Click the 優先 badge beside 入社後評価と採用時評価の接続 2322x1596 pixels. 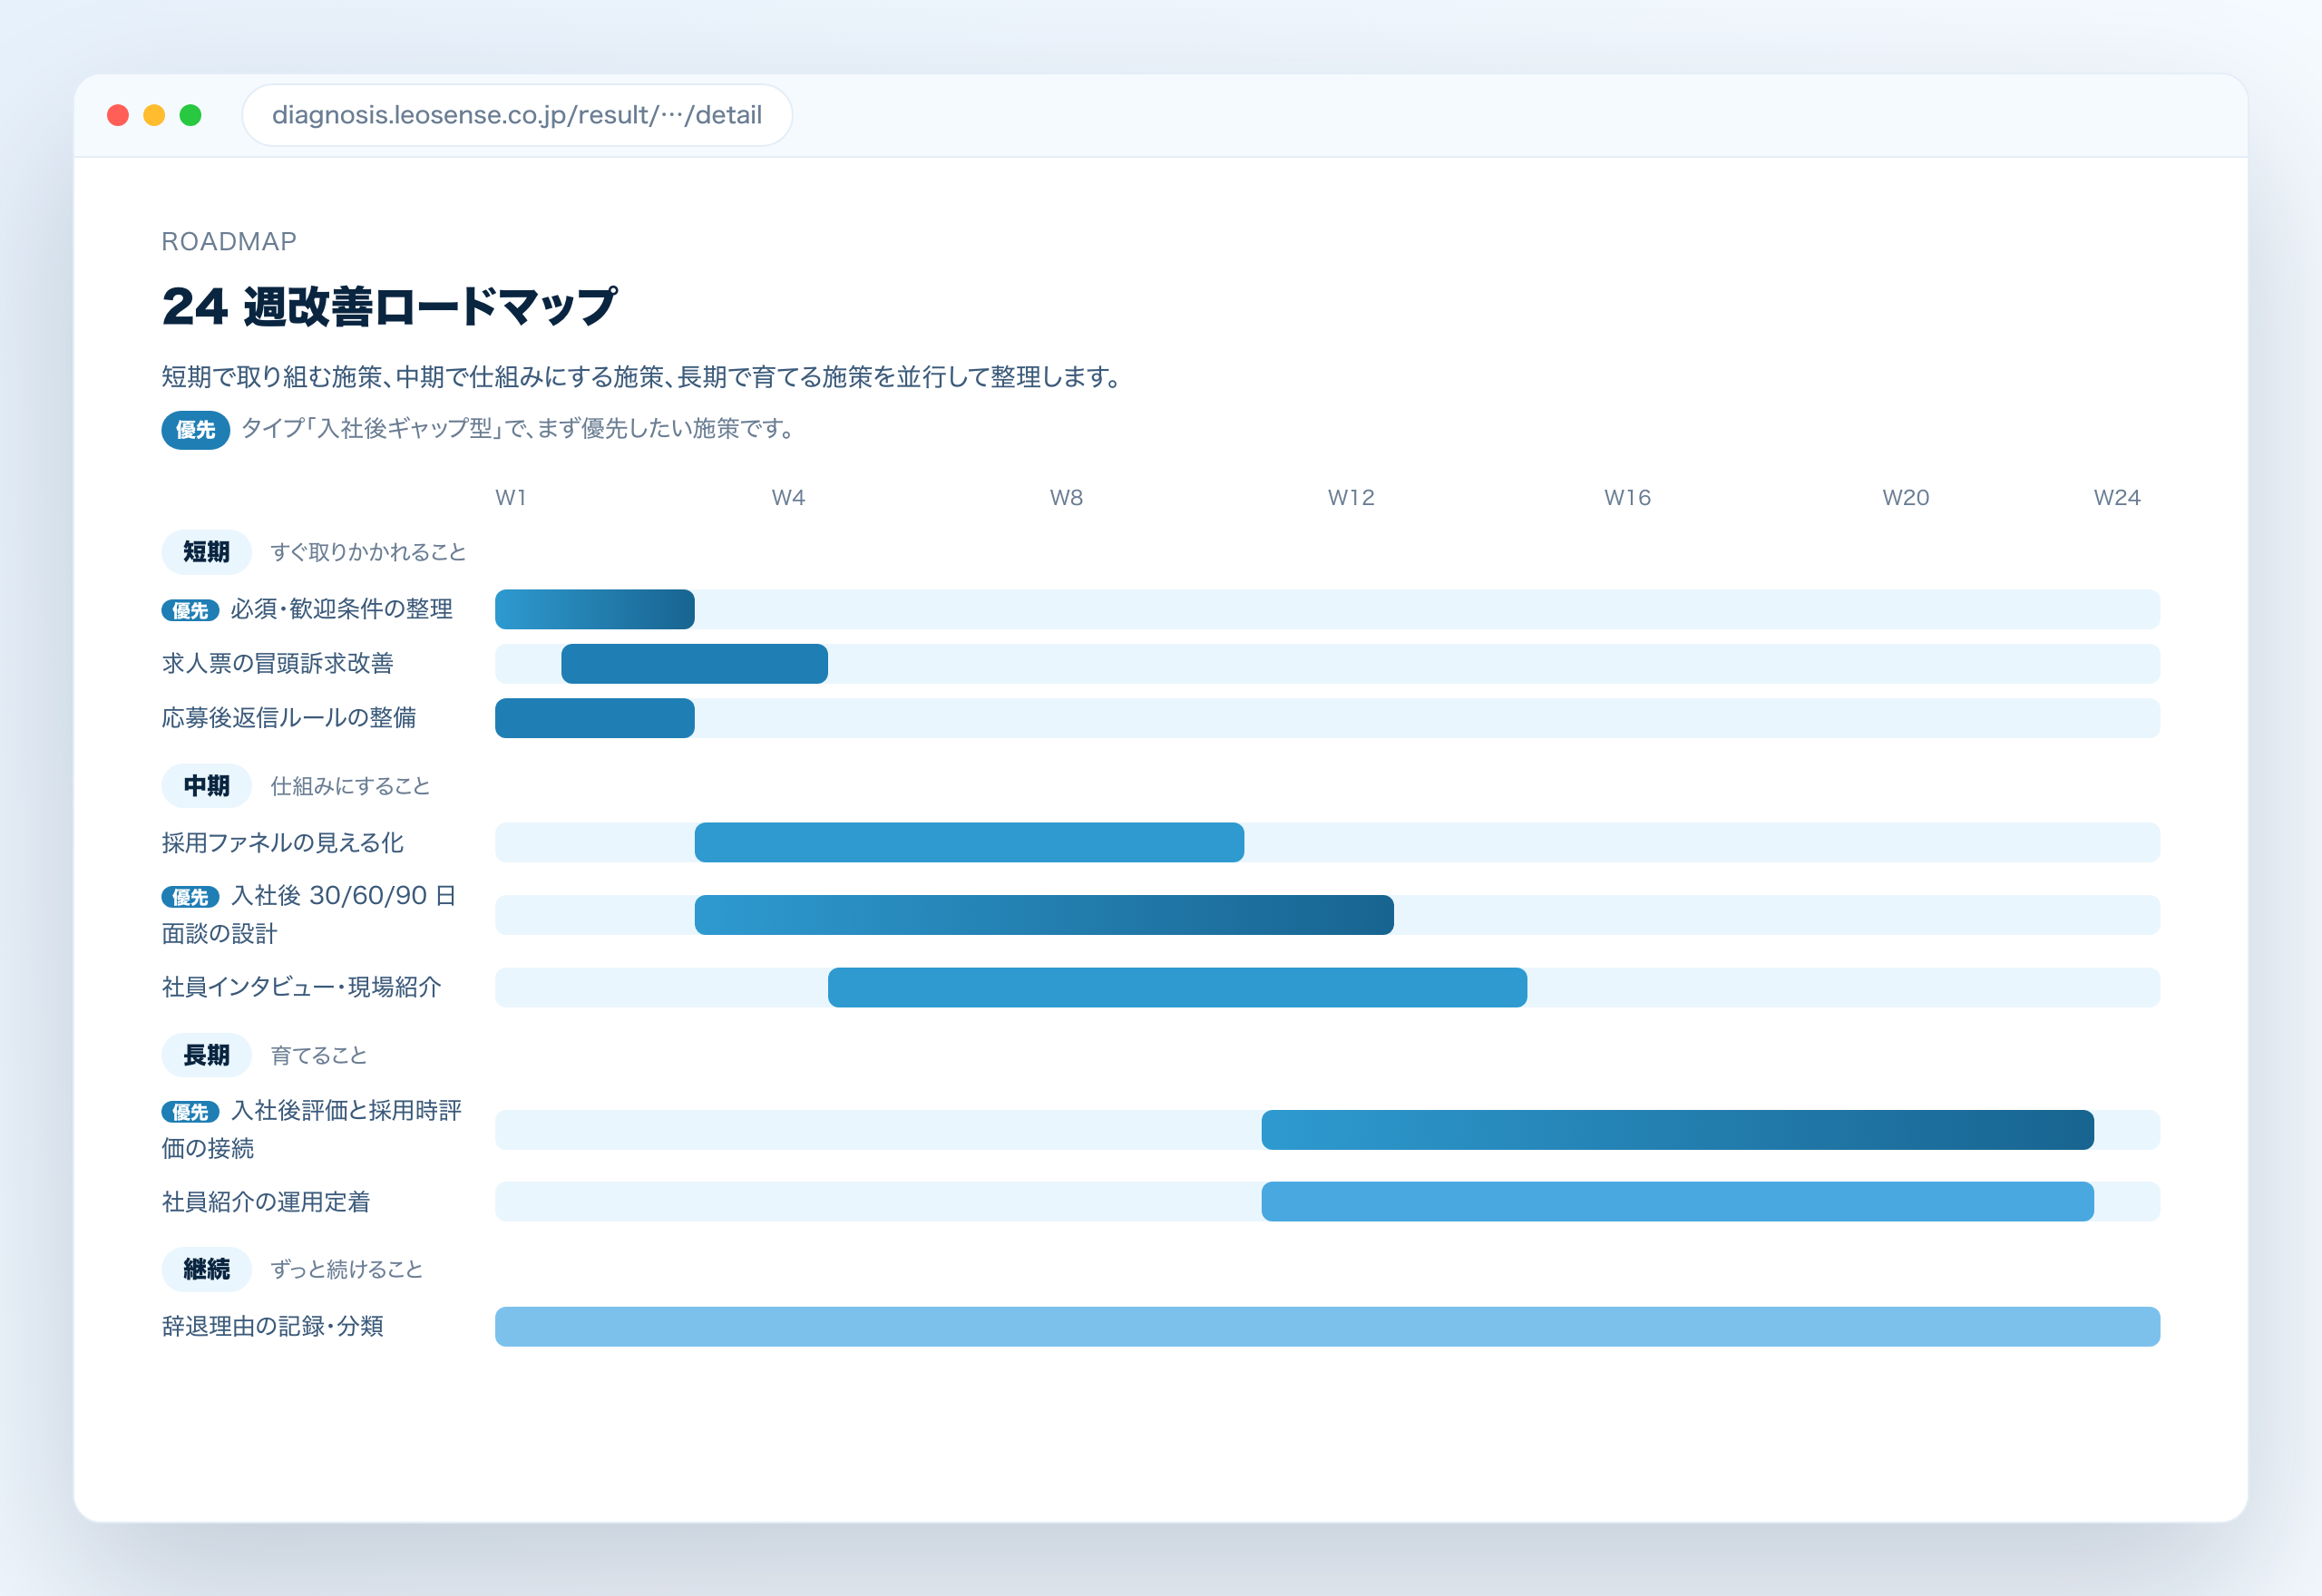[x=190, y=1112]
